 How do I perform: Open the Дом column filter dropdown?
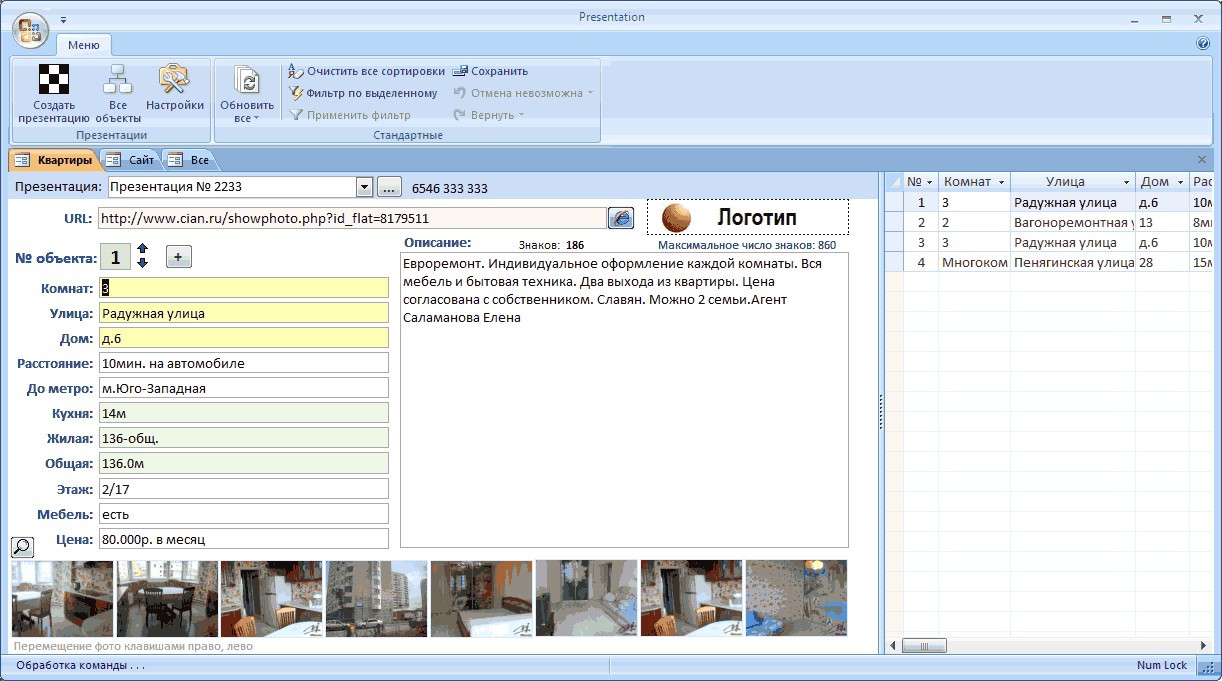point(1180,182)
